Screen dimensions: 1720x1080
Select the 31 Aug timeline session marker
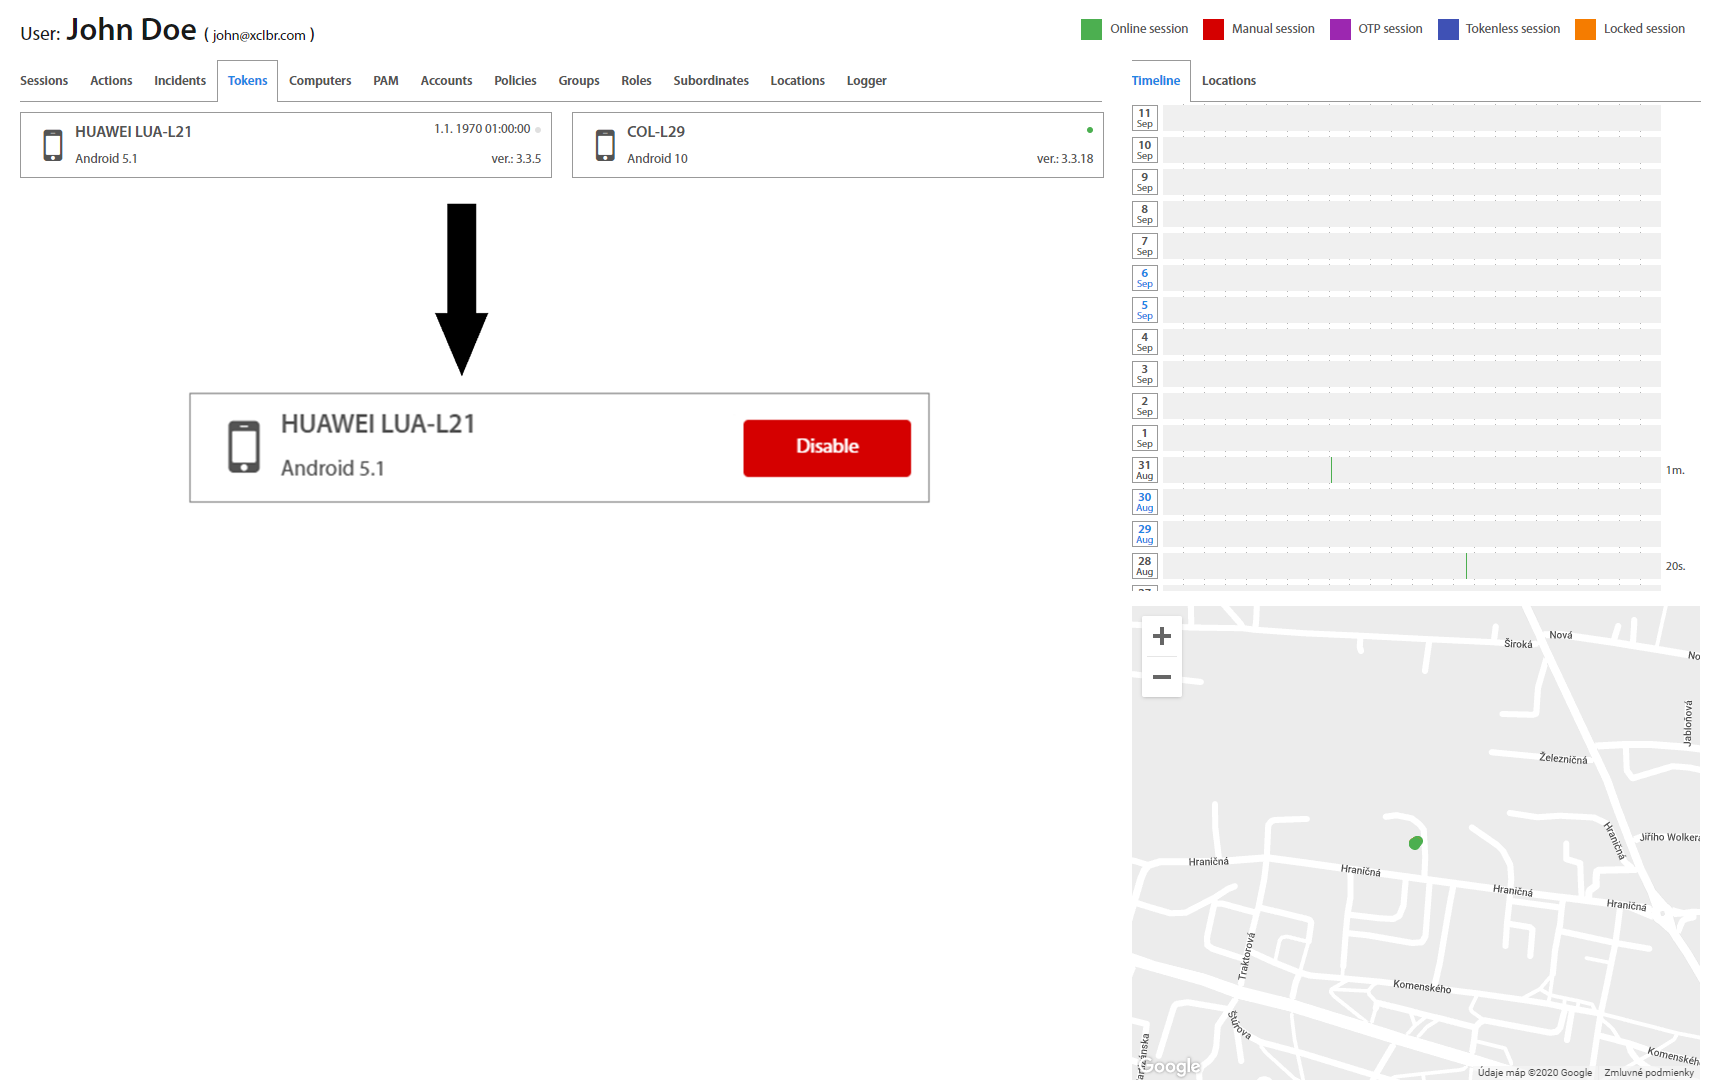tap(1331, 470)
